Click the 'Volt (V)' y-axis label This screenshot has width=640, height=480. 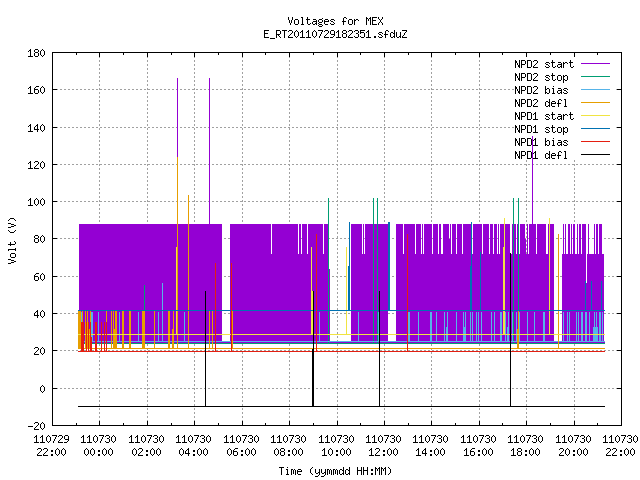coord(12,240)
